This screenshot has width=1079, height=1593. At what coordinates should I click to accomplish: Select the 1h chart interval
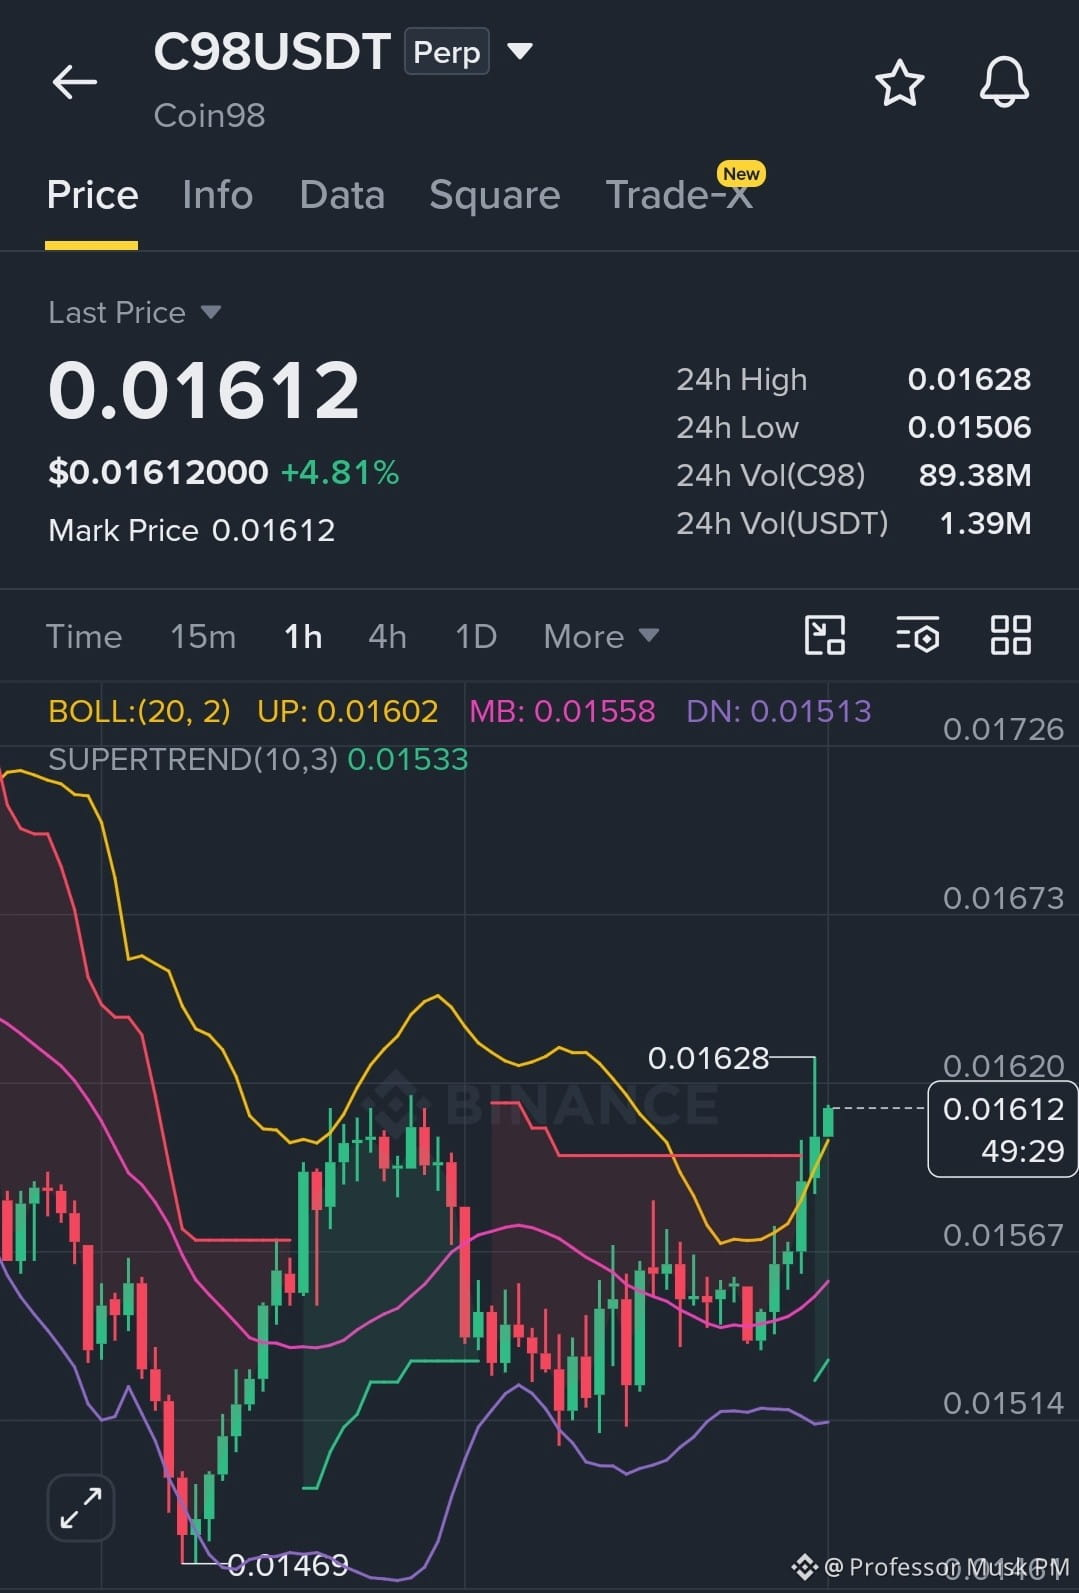303,636
